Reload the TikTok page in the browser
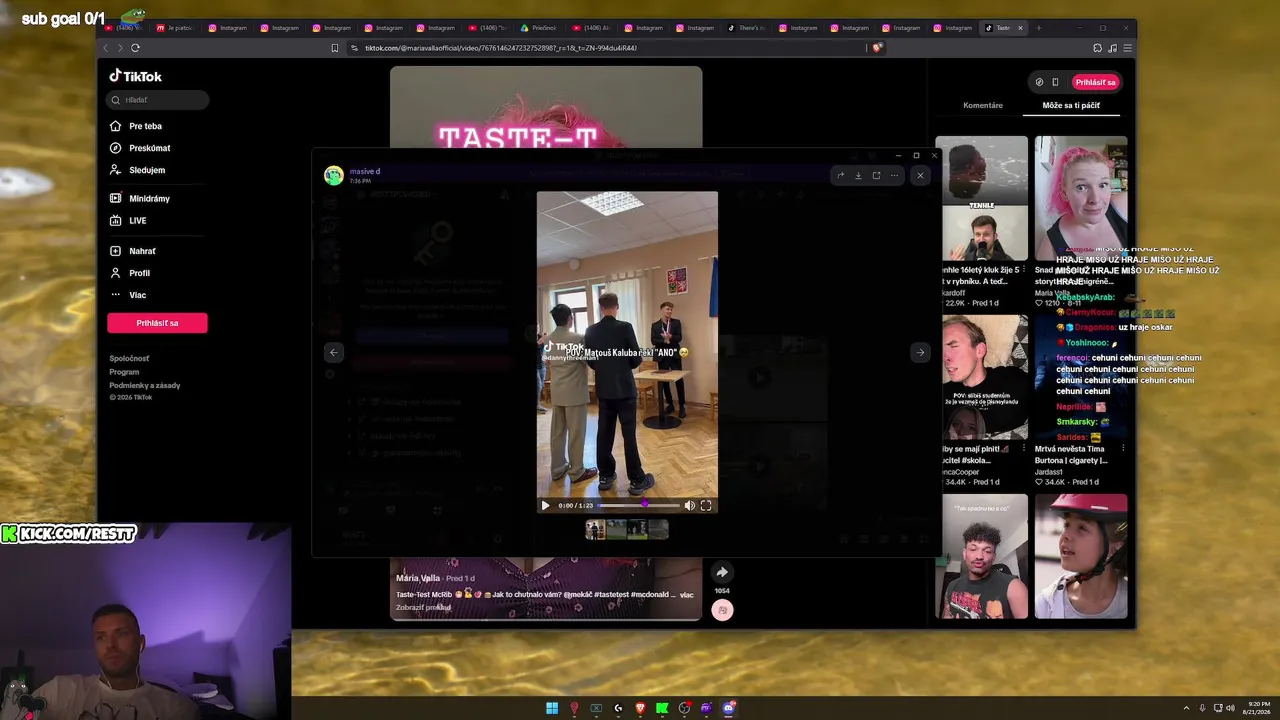 tap(135, 48)
